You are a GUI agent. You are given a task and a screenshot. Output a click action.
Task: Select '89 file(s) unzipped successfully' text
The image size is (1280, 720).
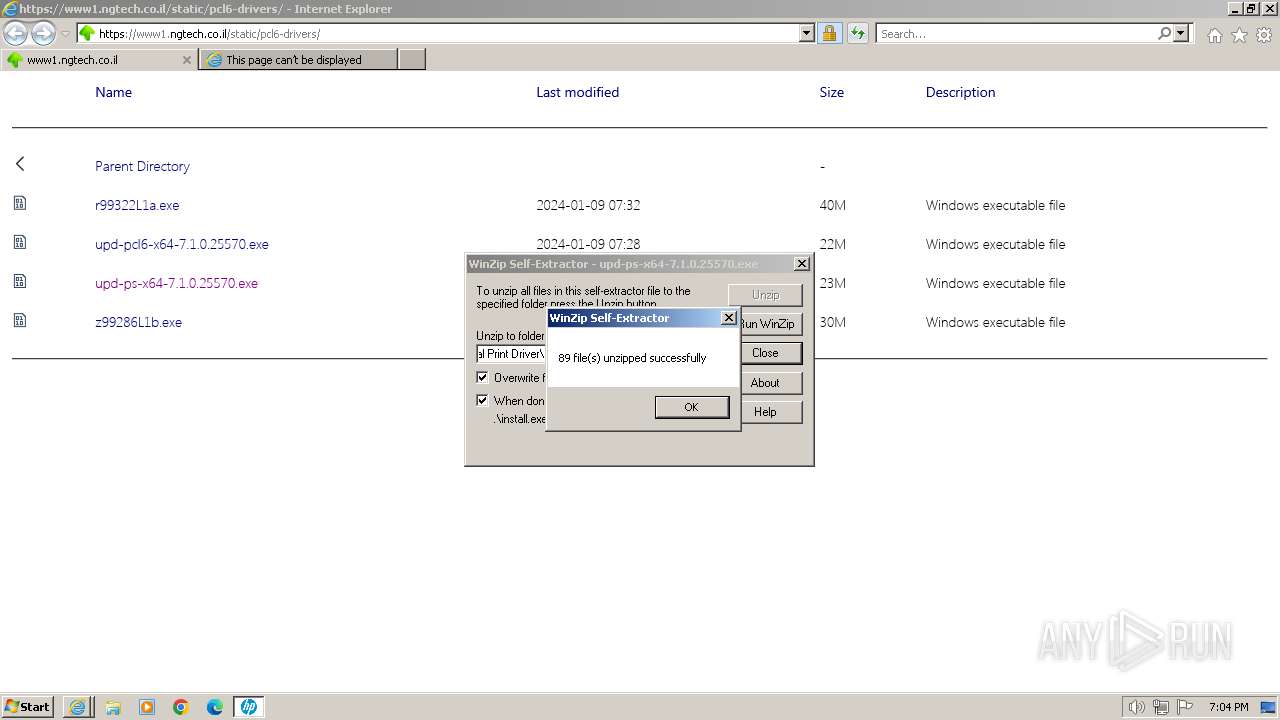tap(632, 358)
